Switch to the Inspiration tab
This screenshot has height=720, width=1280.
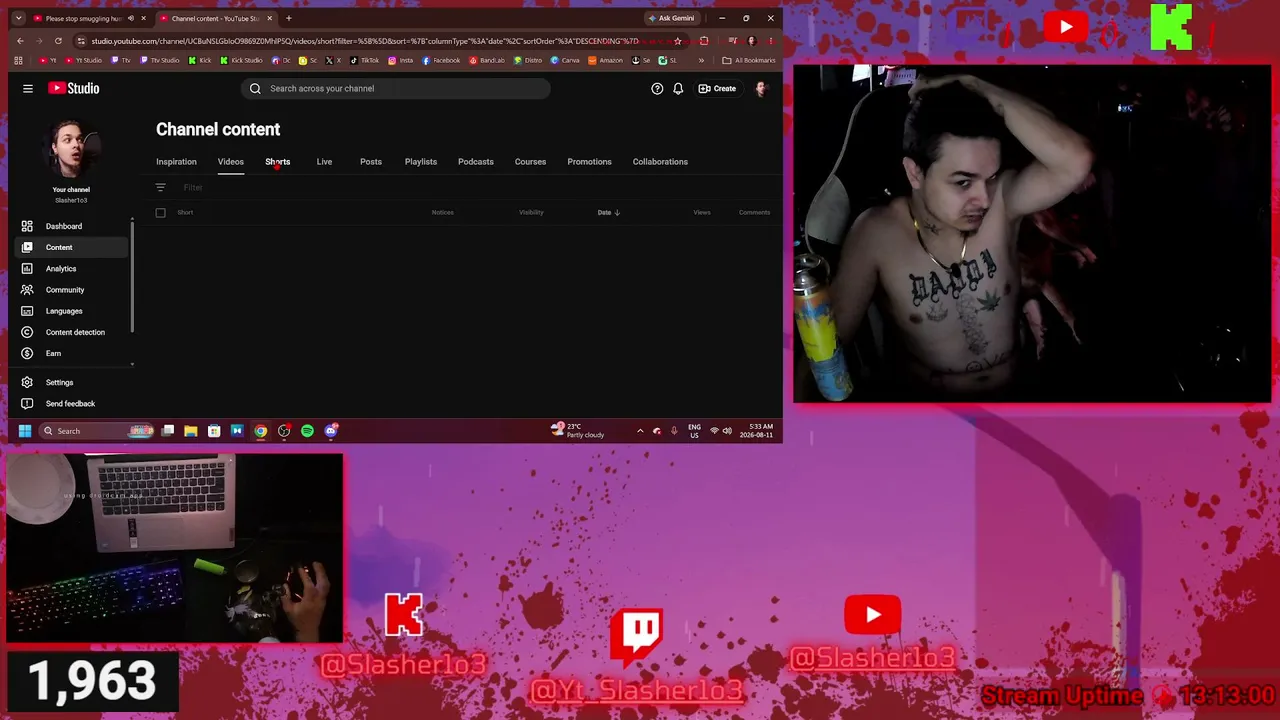(x=176, y=162)
